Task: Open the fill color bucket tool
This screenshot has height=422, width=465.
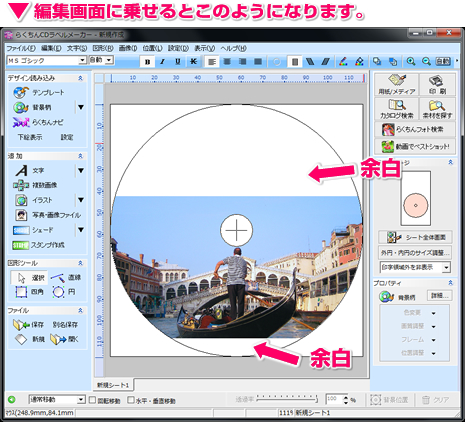Action: pos(359,61)
